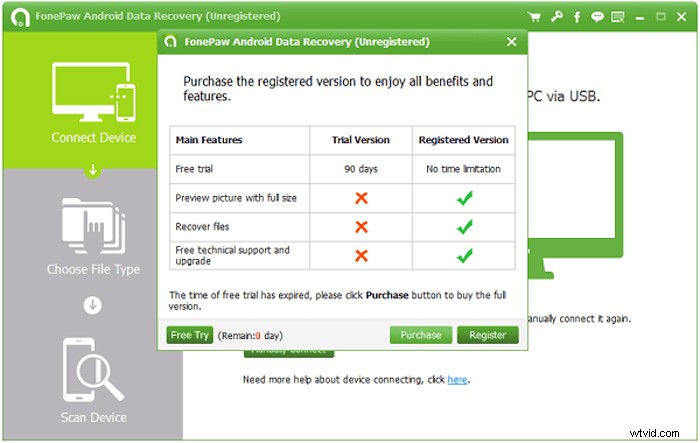Click the Connect Device monitor icon
This screenshot has width=700, height=443.
[x=93, y=92]
